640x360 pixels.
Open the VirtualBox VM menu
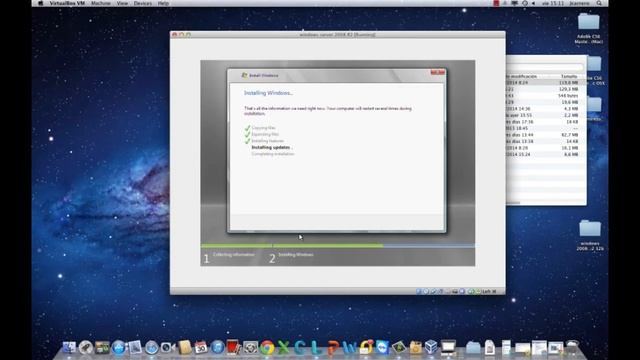coord(67,3)
